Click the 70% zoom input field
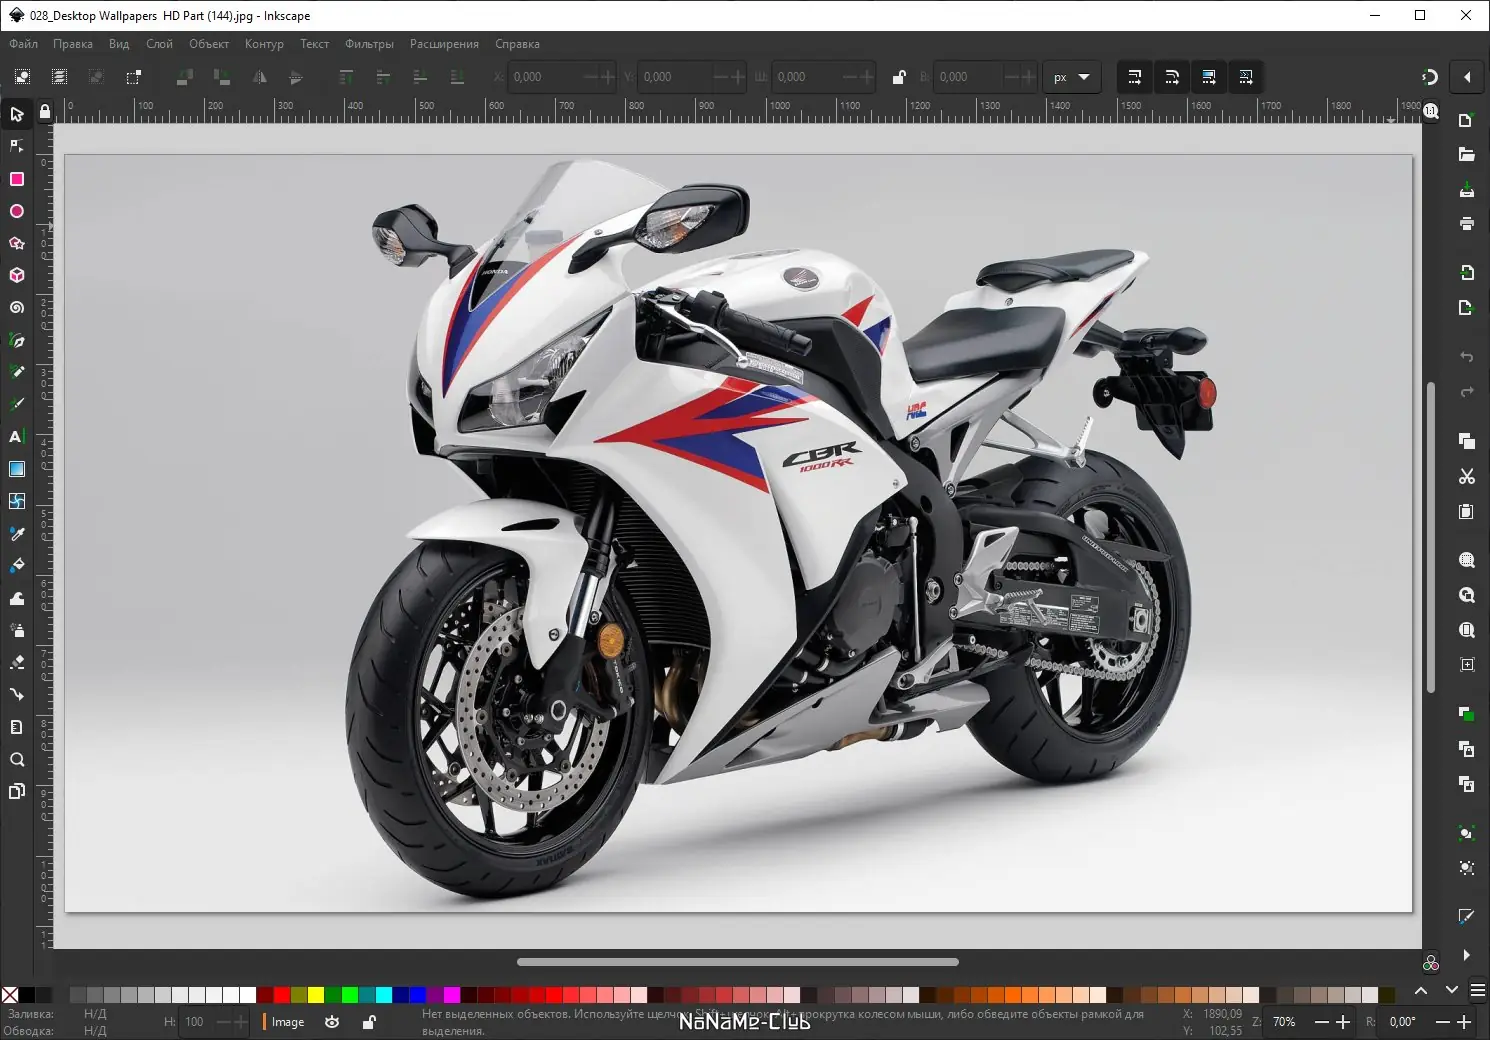Viewport: 1490px width, 1040px height. [1285, 1022]
